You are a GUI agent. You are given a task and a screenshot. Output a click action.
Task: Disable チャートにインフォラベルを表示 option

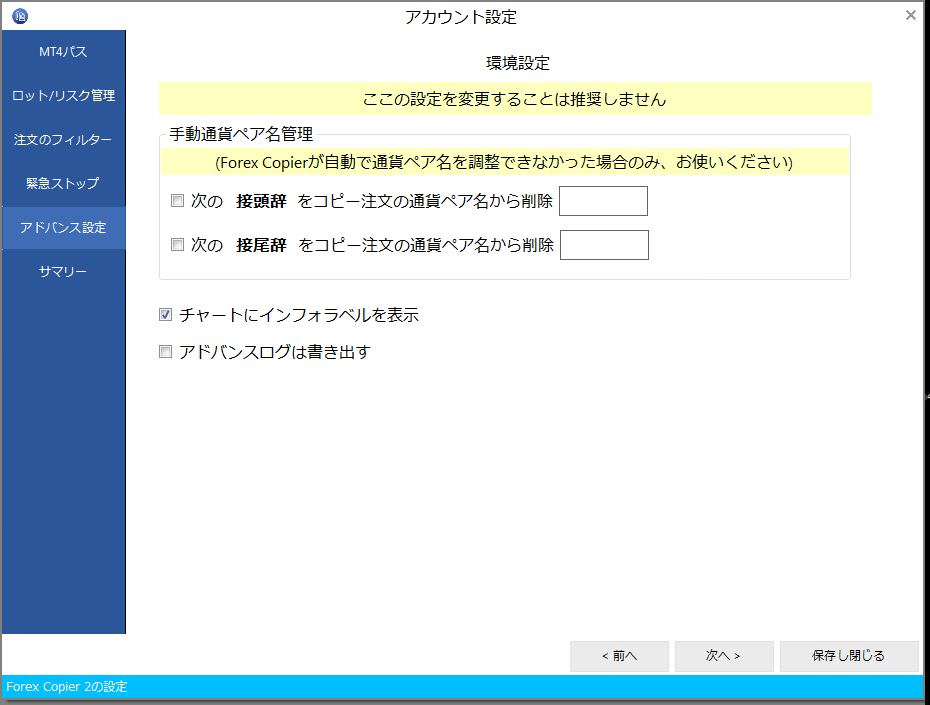[x=165, y=314]
